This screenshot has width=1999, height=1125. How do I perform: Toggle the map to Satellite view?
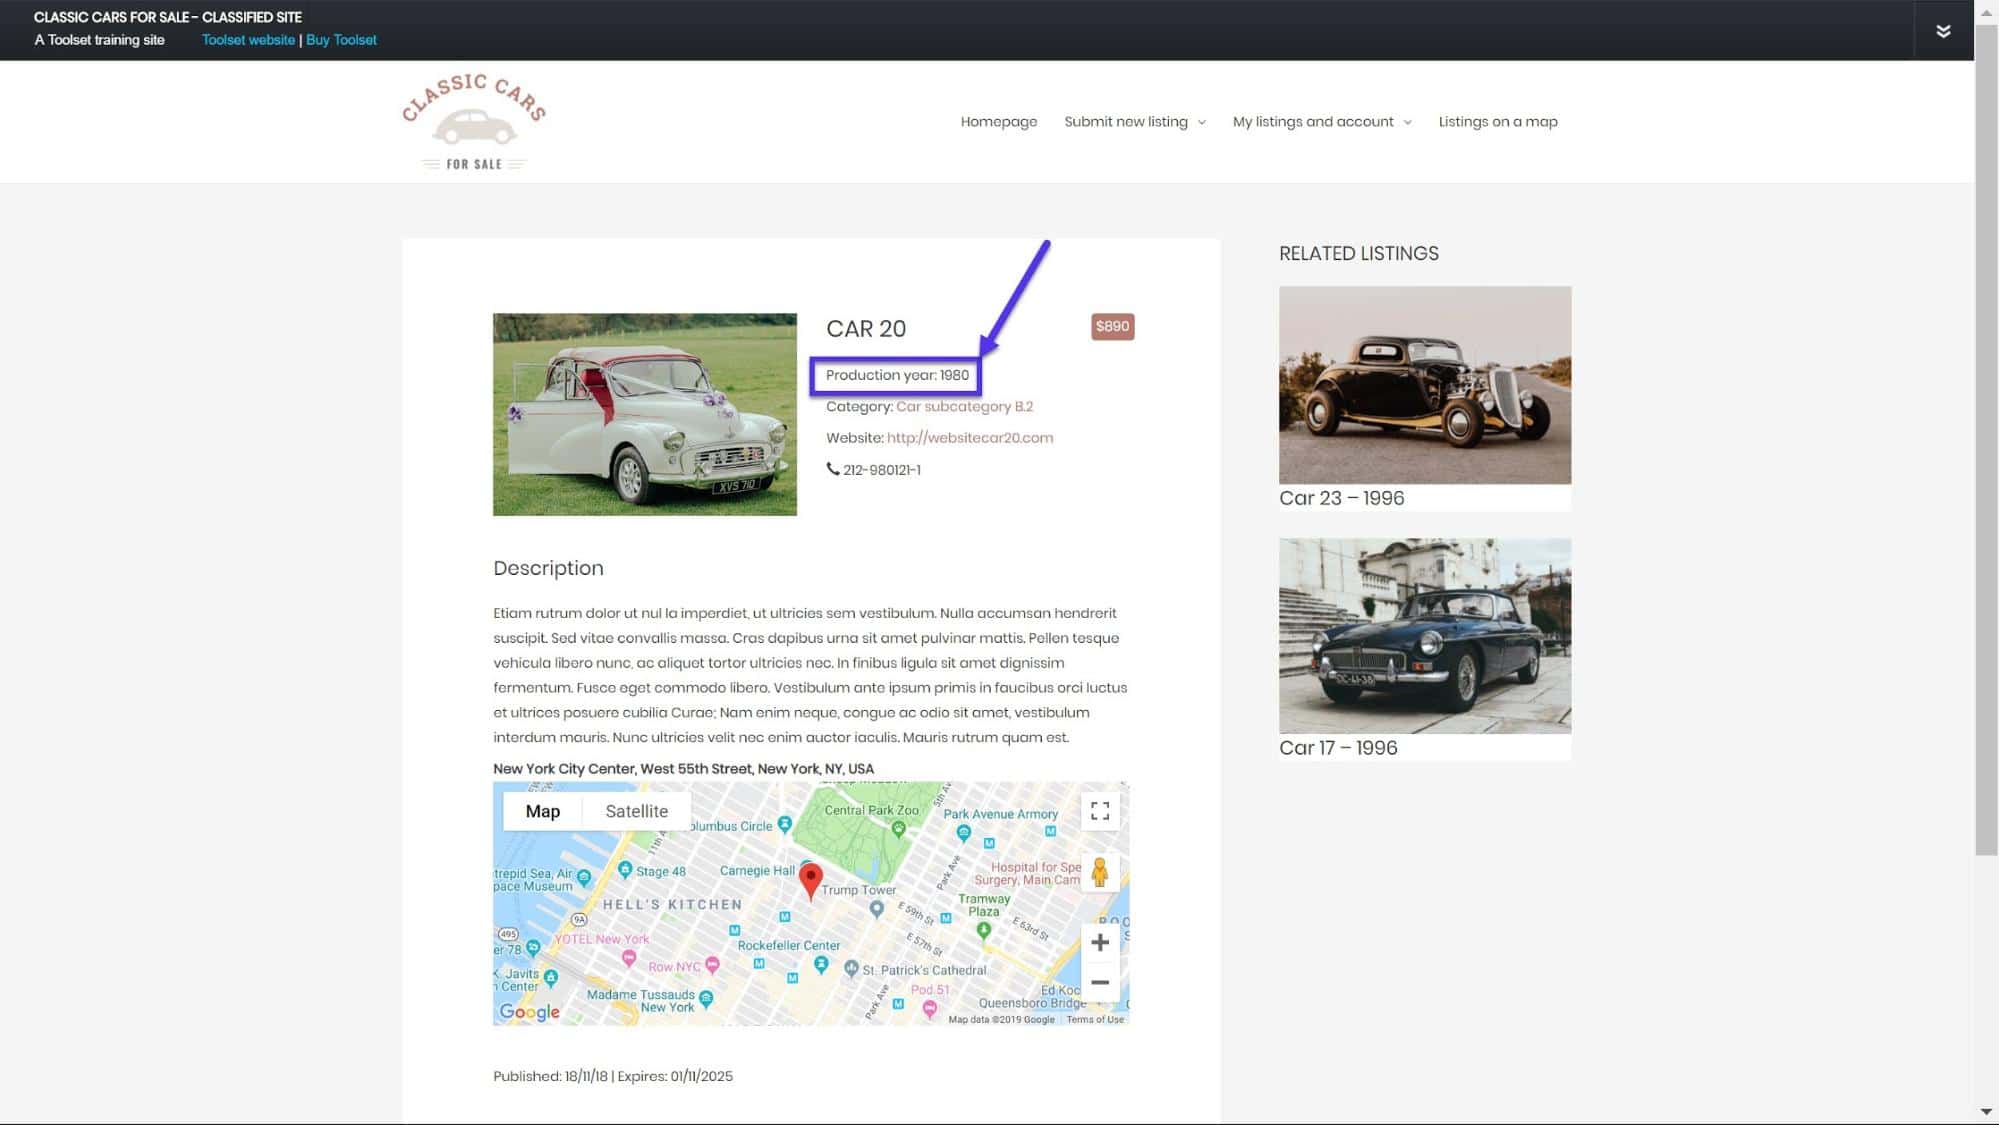click(636, 811)
